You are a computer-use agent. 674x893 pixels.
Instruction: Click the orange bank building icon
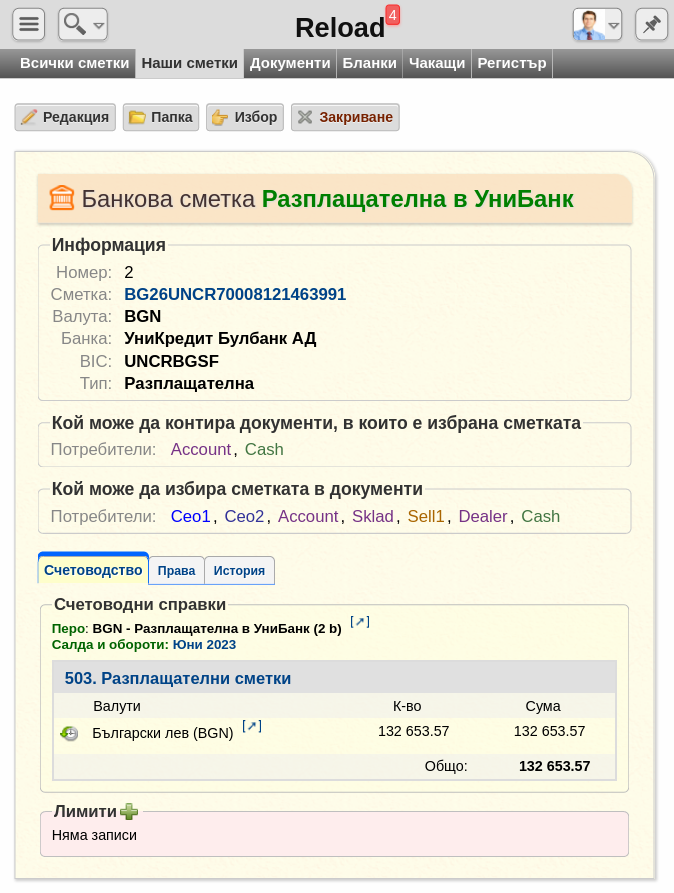62,198
